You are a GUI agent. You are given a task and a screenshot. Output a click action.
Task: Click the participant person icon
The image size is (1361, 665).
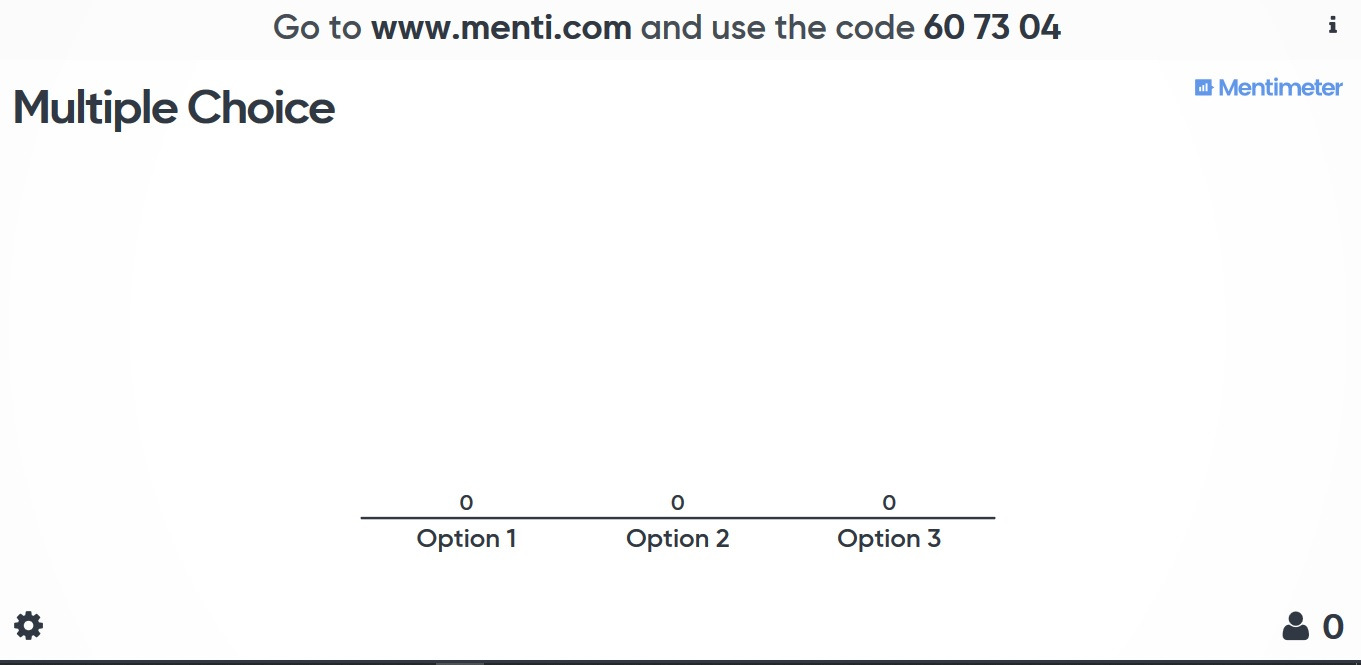pos(1295,627)
